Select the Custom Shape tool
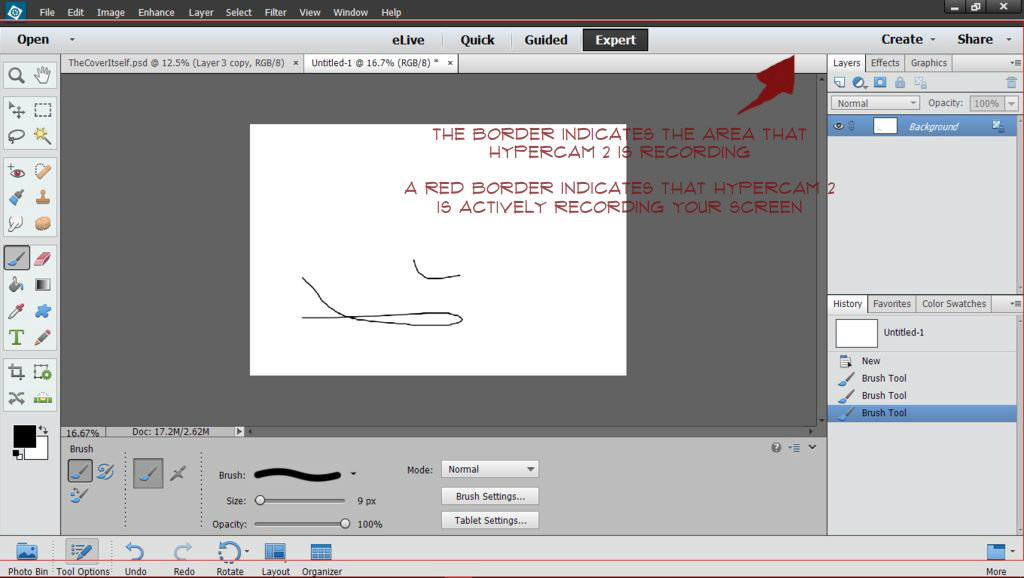Image resolution: width=1024 pixels, height=578 pixels. click(42, 311)
